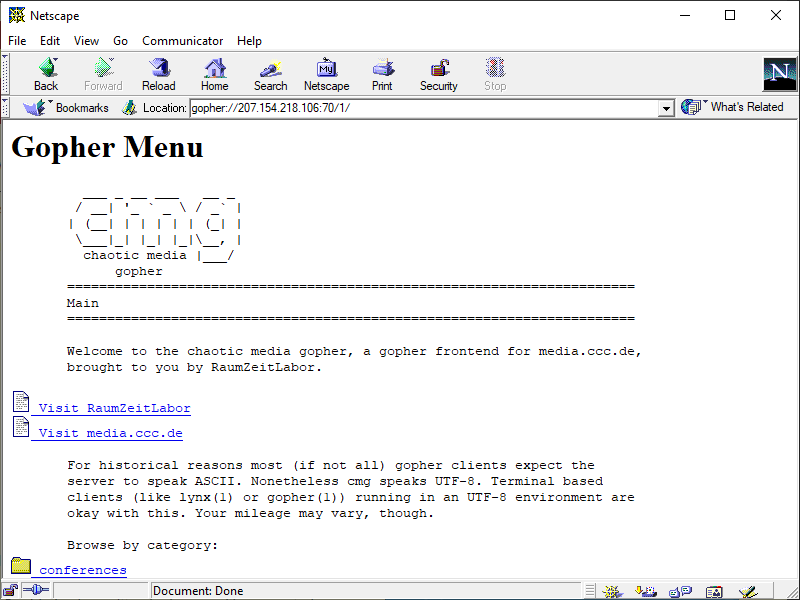800x600 pixels.
Task: Go to the Home page
Action: click(x=215, y=74)
